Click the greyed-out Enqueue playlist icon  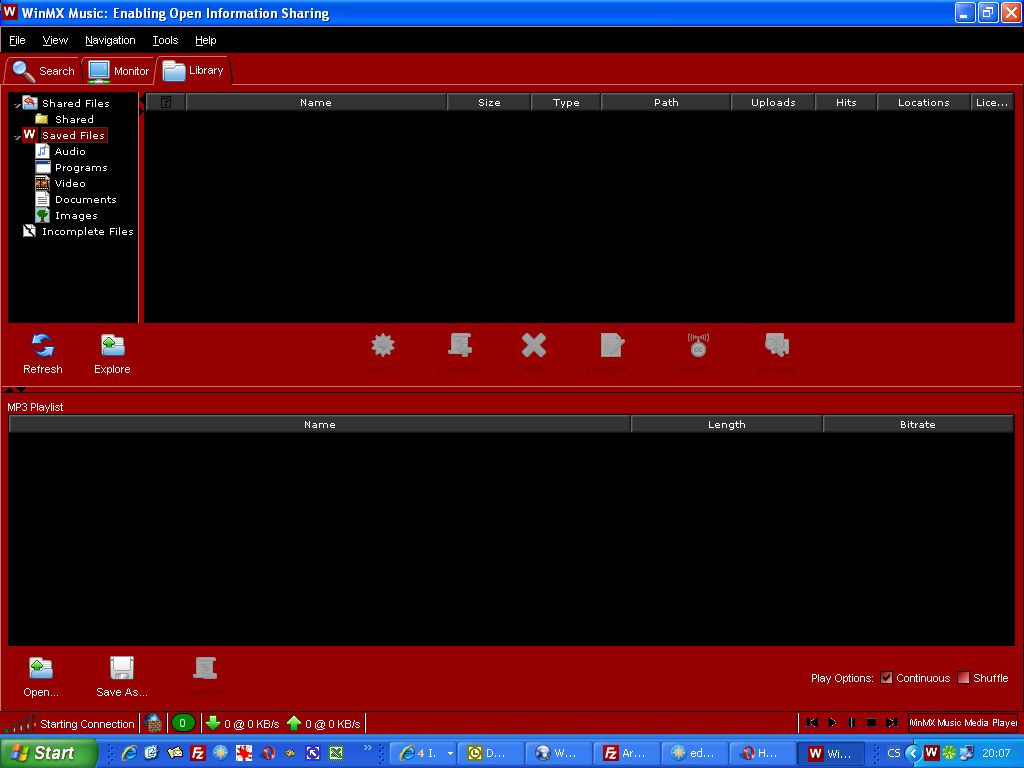(460, 345)
